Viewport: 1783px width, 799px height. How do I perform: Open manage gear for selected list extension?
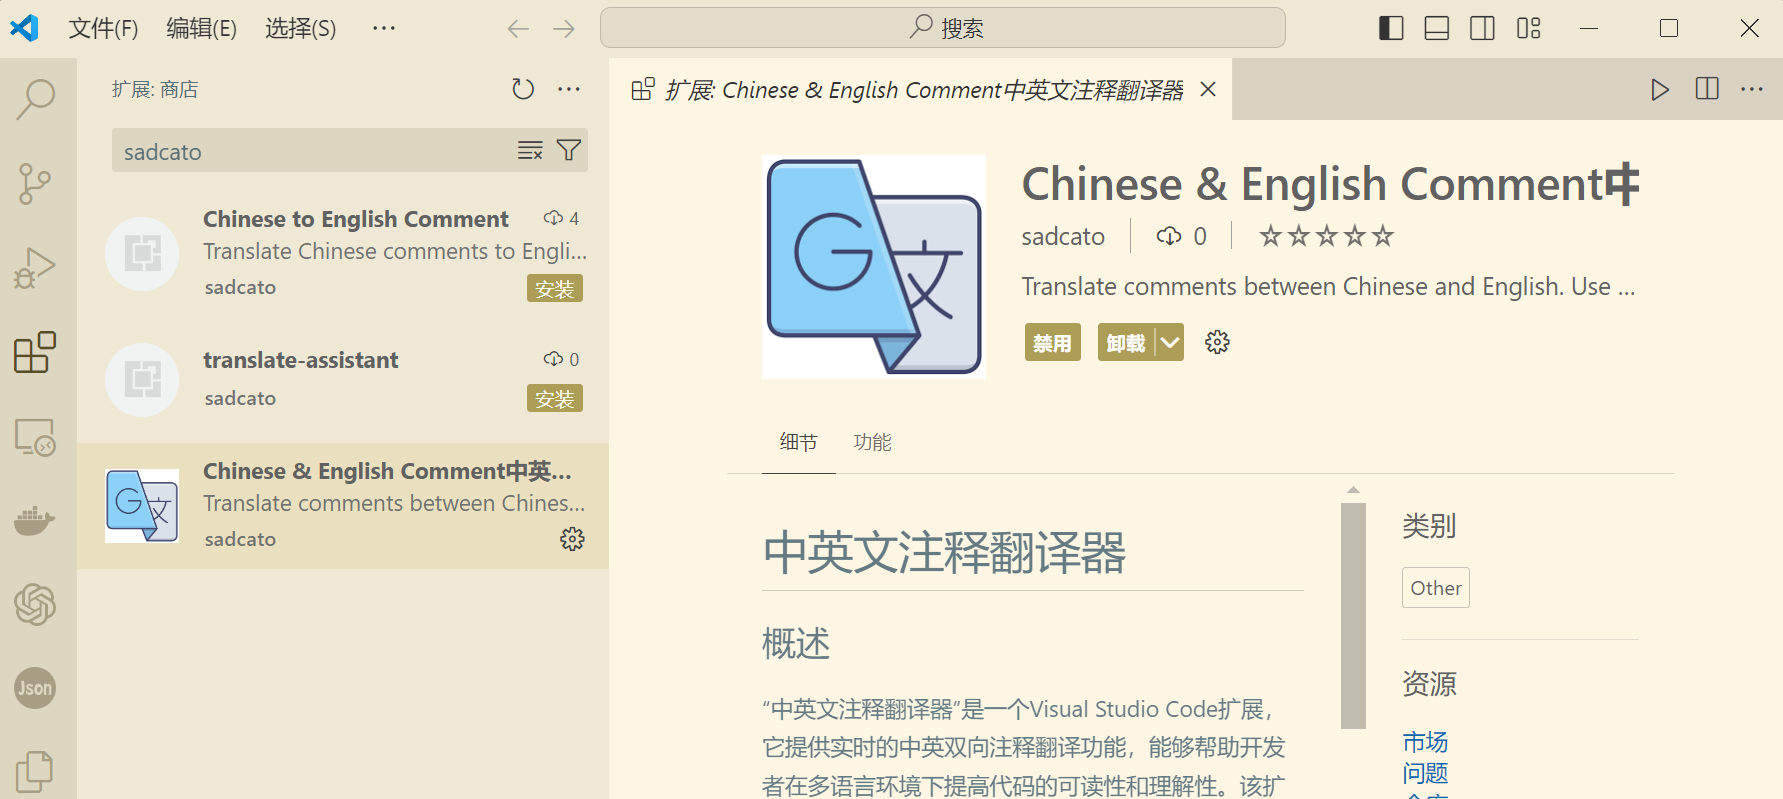click(x=572, y=540)
